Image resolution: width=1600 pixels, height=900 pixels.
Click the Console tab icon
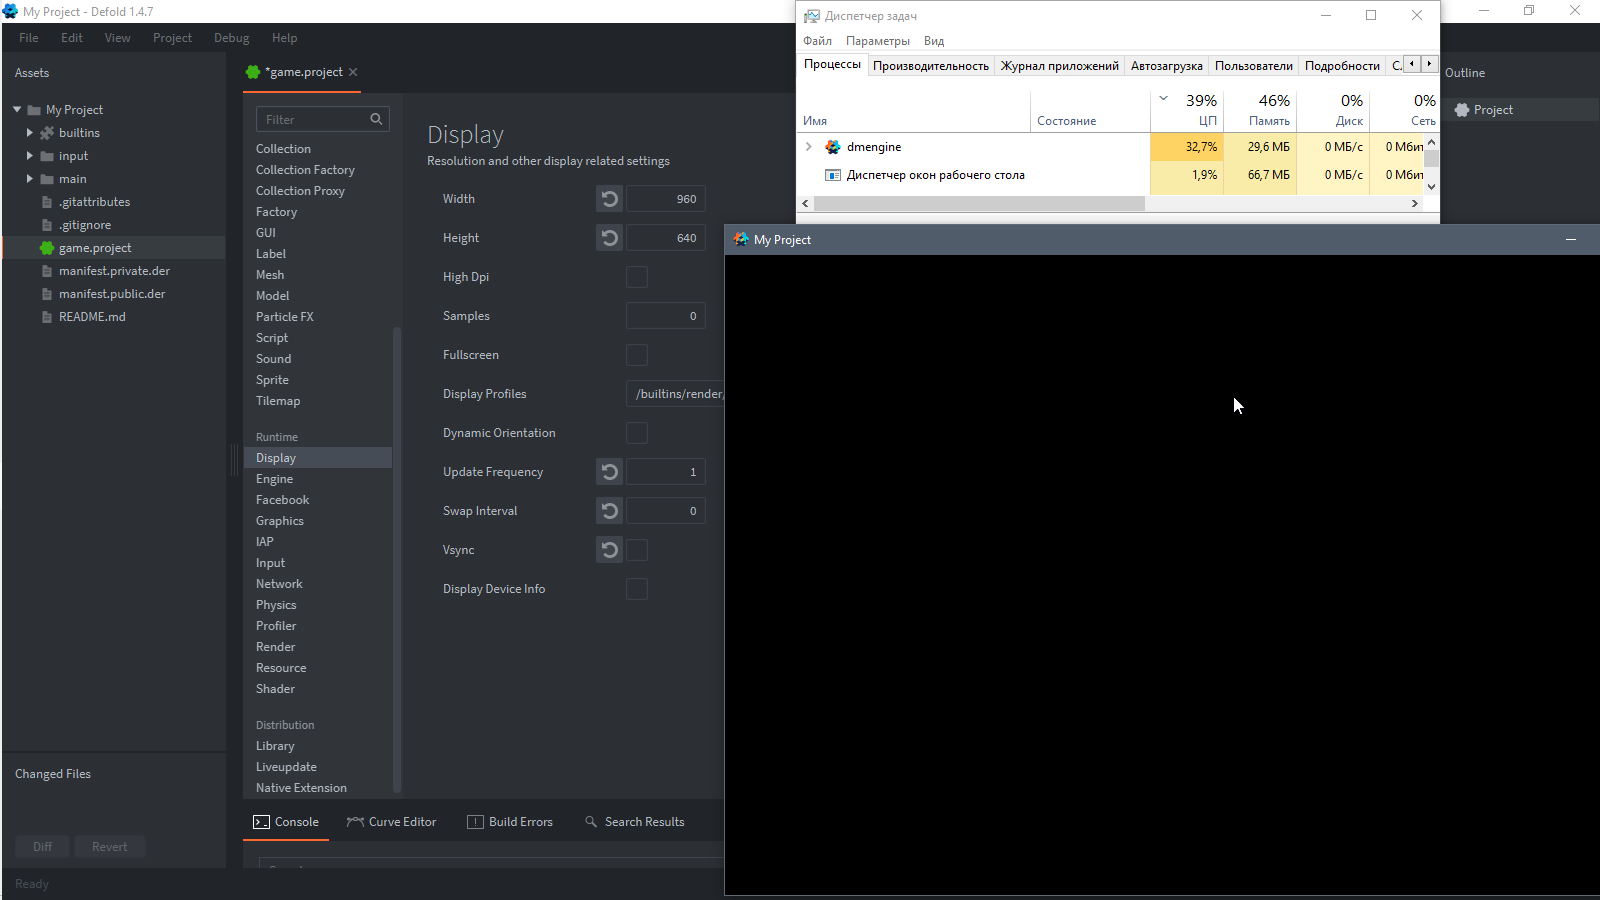click(x=261, y=822)
